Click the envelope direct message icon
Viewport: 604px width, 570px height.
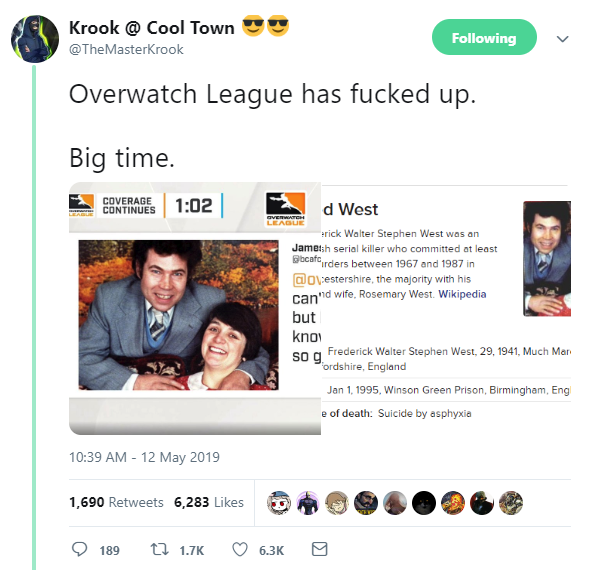pyautogui.click(x=319, y=549)
